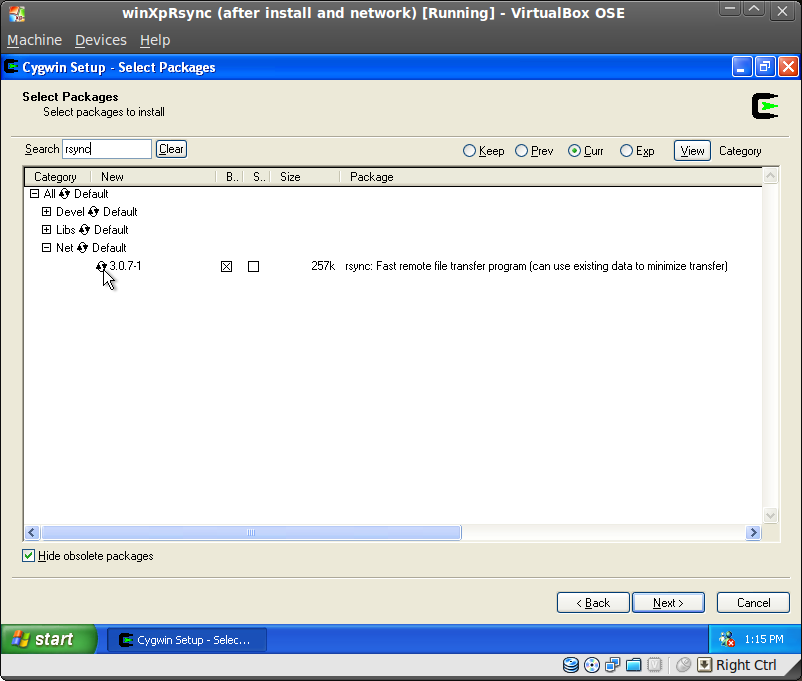
Task: Click the Cygwin logo in the dialog header
Action: click(763, 105)
